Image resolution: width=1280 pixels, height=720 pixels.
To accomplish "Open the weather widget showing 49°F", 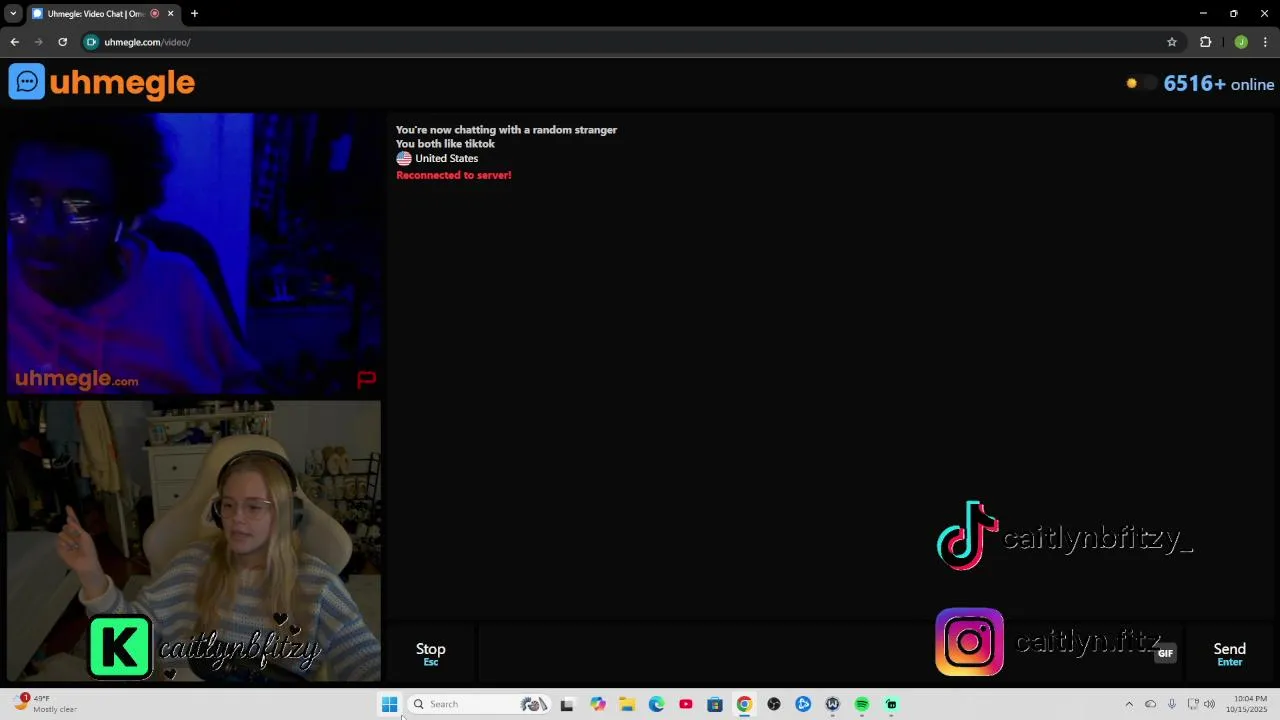I will 44,704.
